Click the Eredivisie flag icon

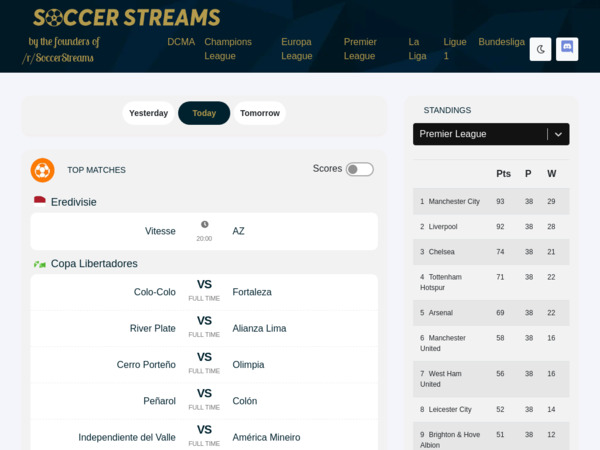point(40,201)
